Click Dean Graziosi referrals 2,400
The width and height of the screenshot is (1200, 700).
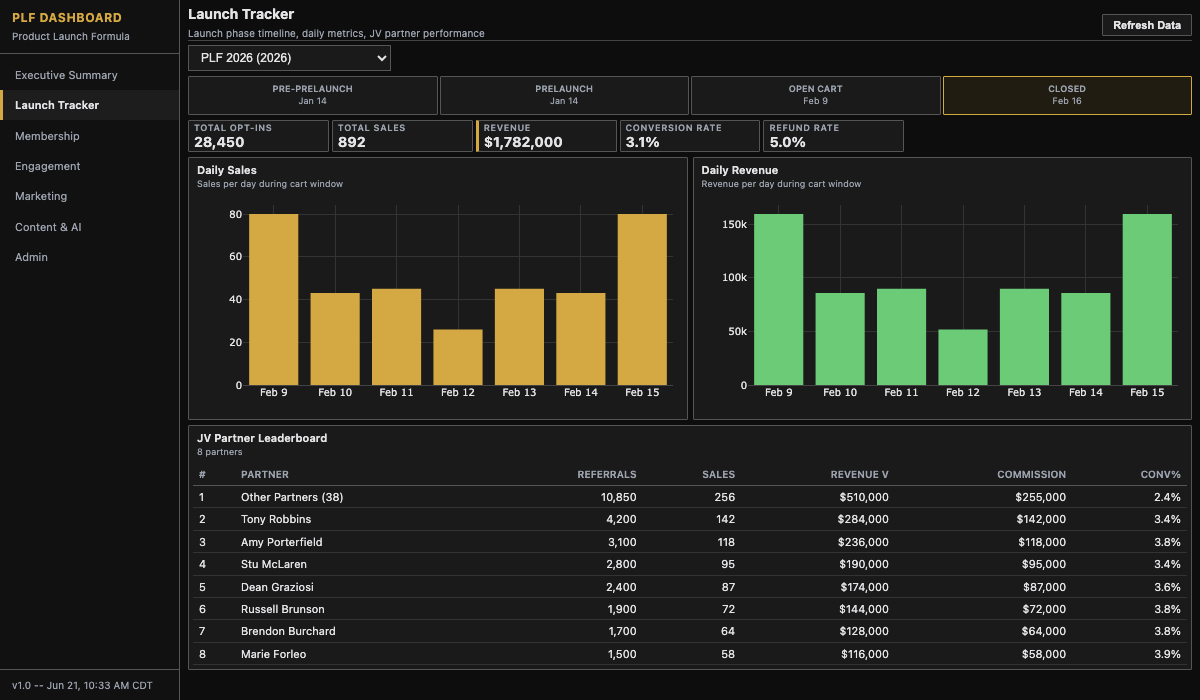[x=621, y=587]
